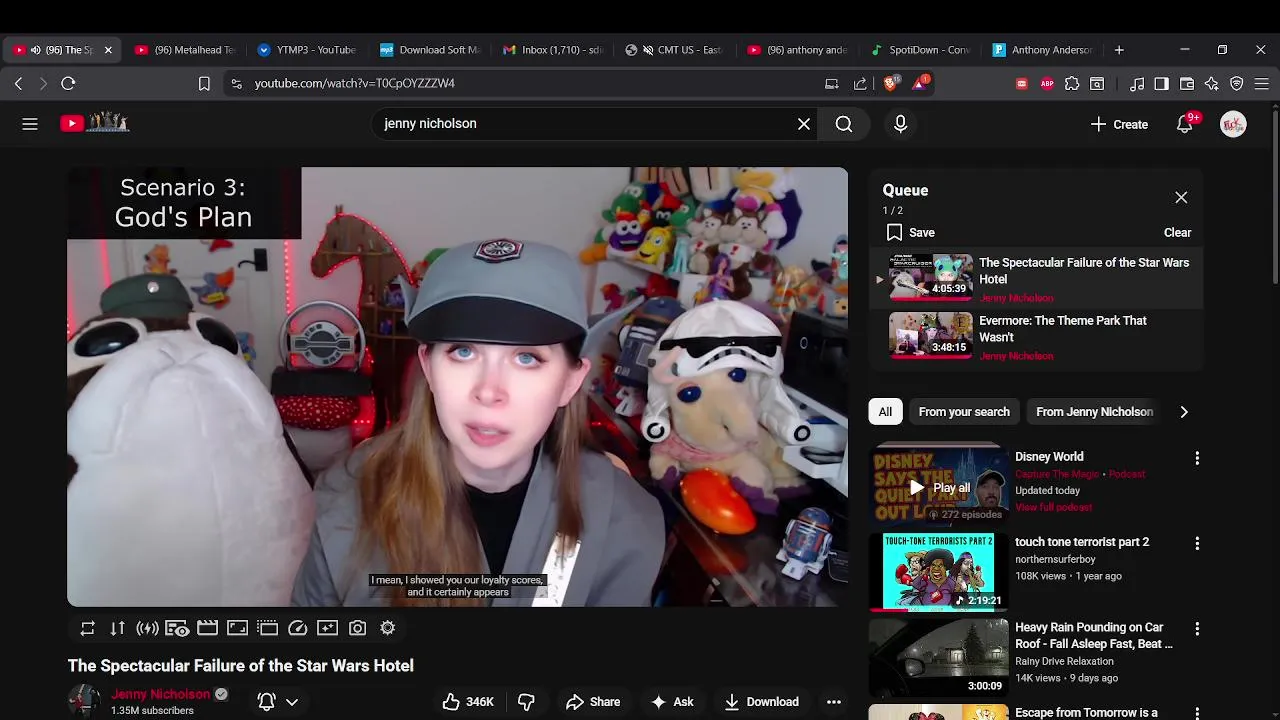This screenshot has width=1280, height=720.
Task: Click the magnifying glass search button
Action: click(x=844, y=124)
